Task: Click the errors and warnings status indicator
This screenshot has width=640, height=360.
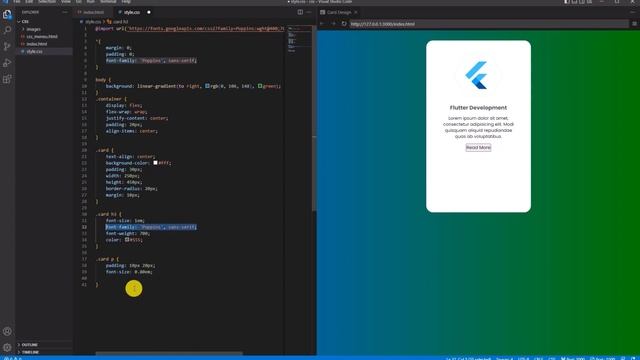Action: coord(12,358)
